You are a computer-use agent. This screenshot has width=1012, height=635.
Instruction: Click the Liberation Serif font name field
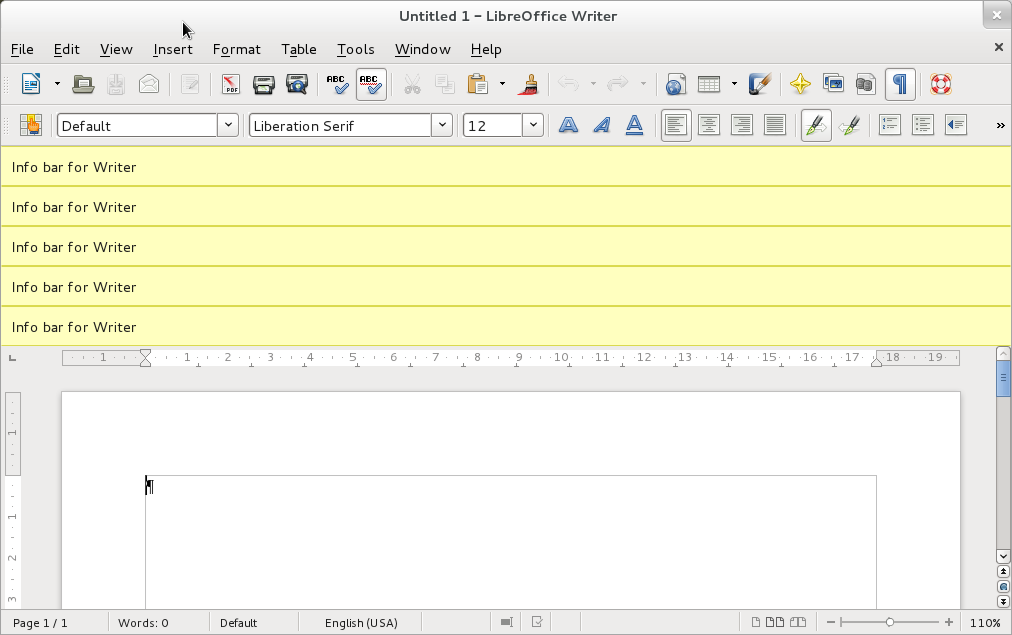[x=340, y=125]
